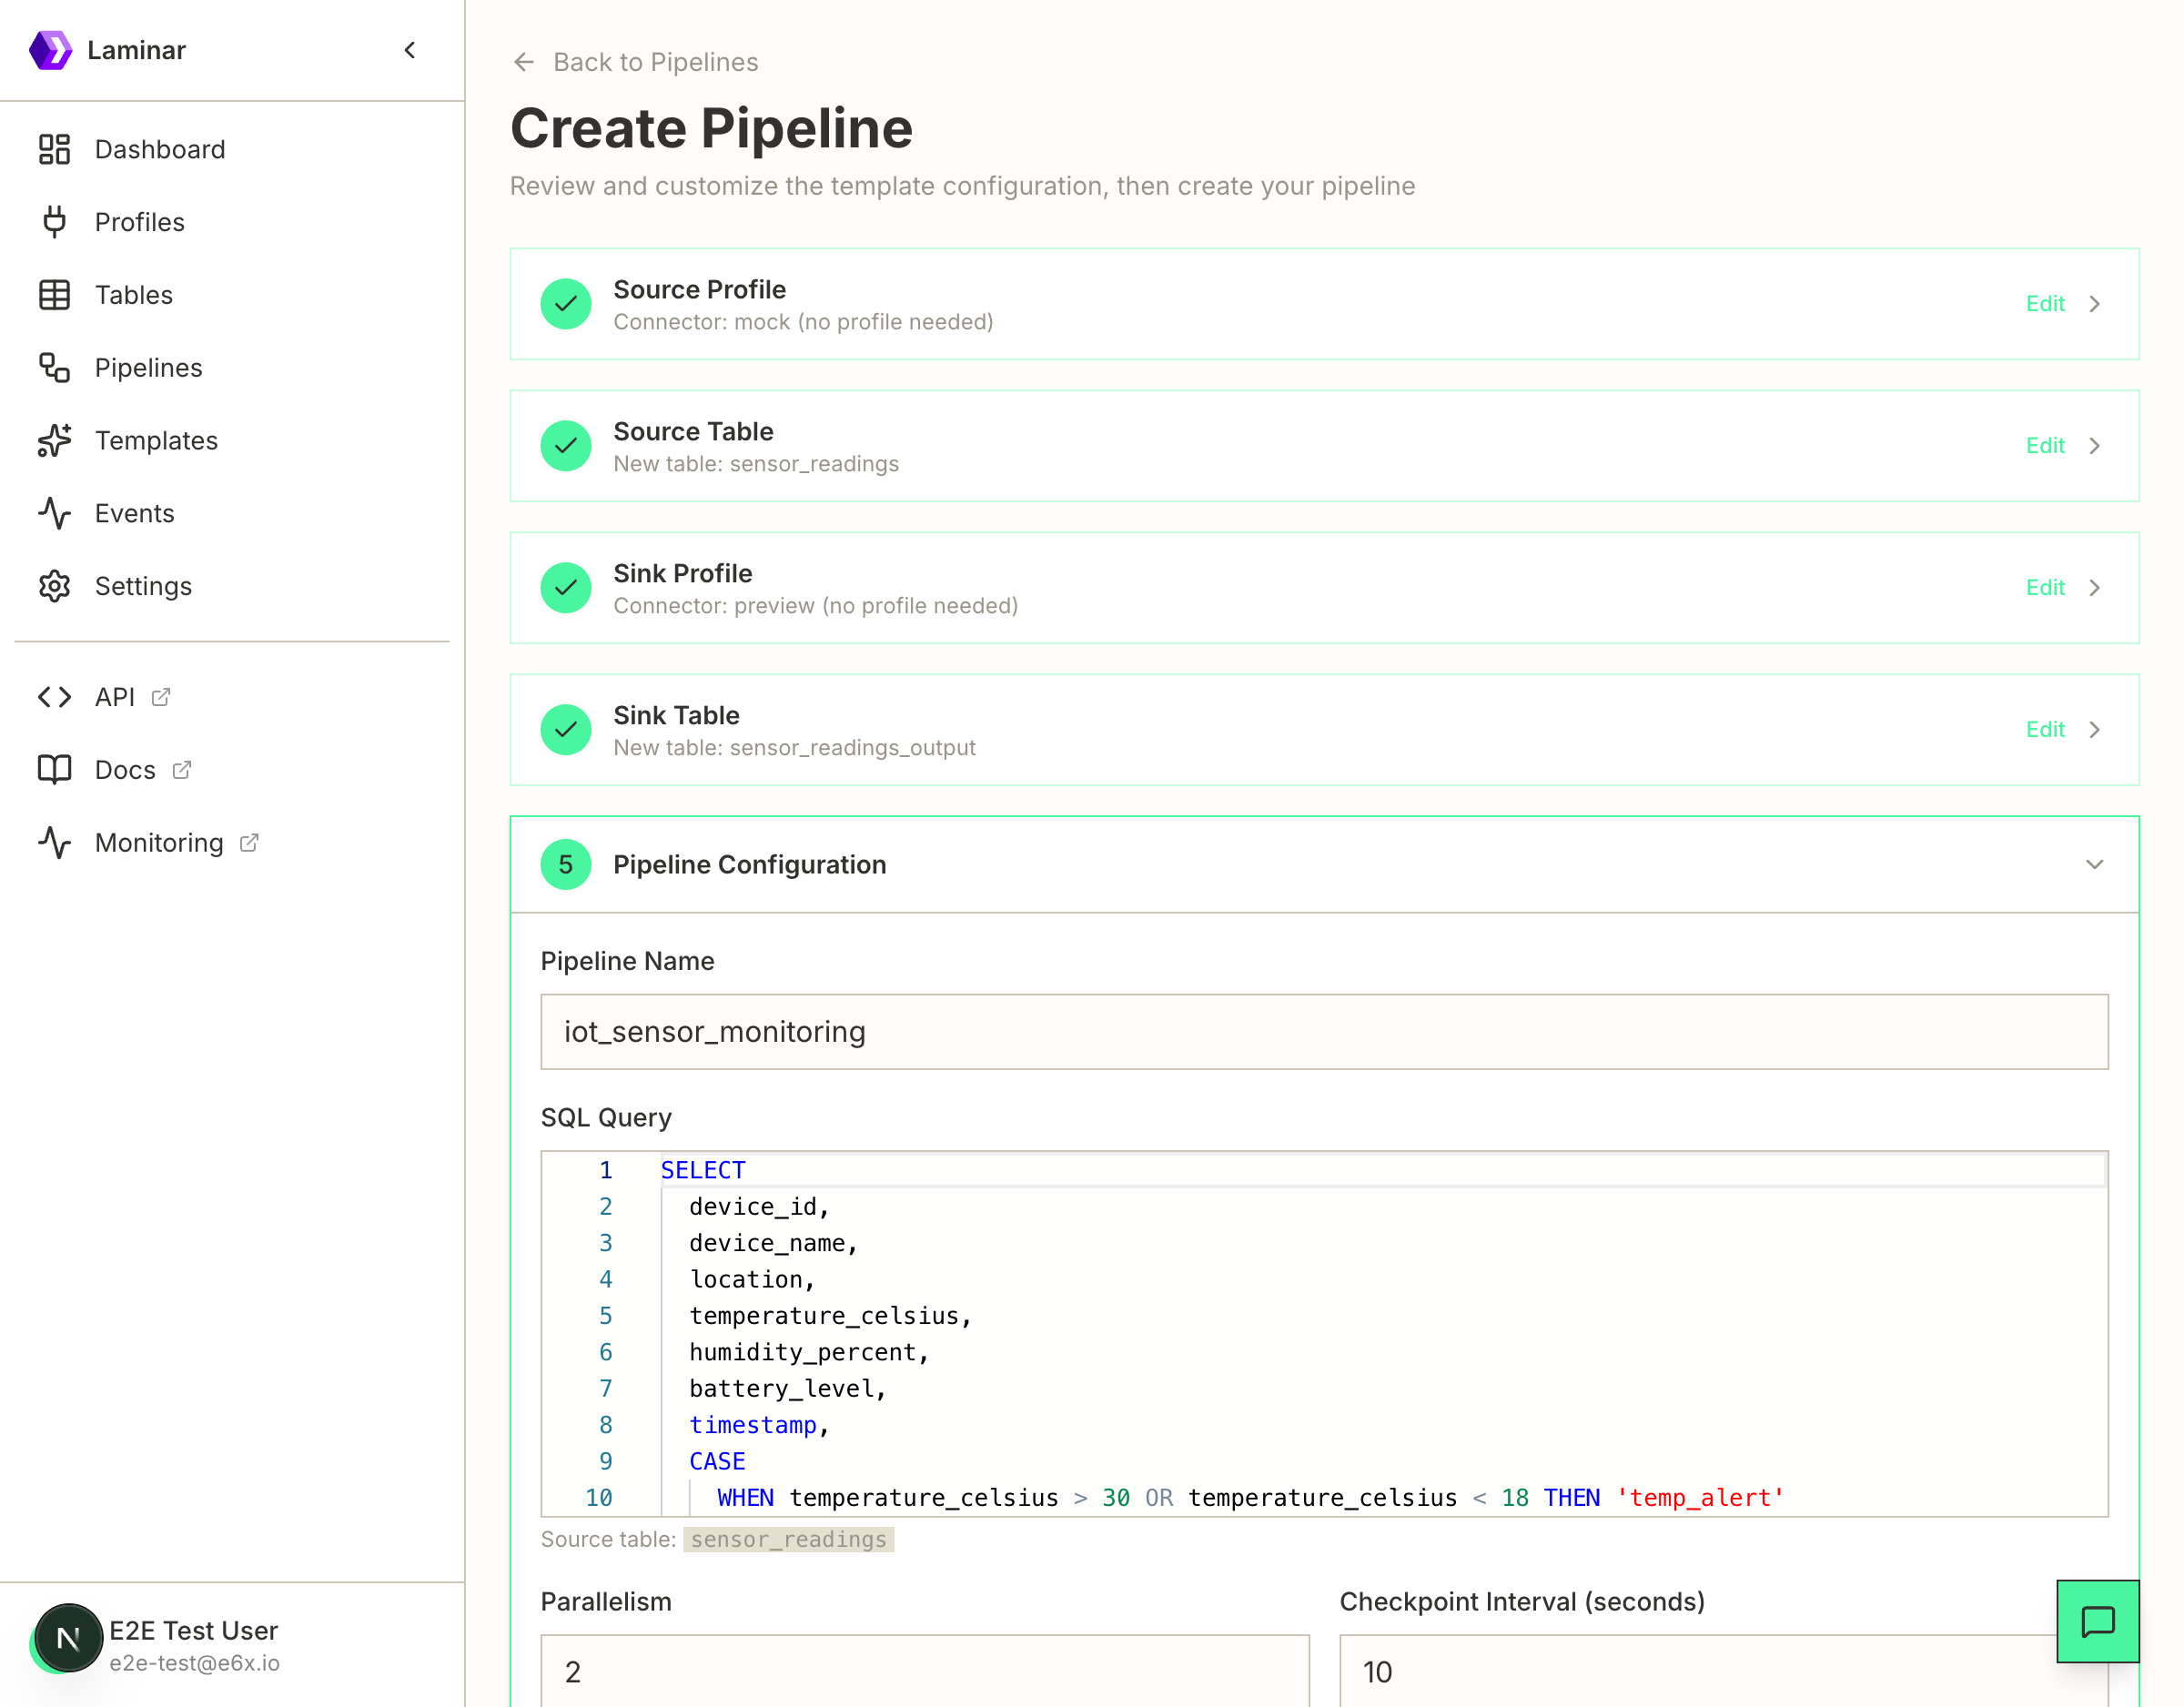The height and width of the screenshot is (1707, 2184).
Task: Click the Laminar logo icon
Action: [50, 50]
